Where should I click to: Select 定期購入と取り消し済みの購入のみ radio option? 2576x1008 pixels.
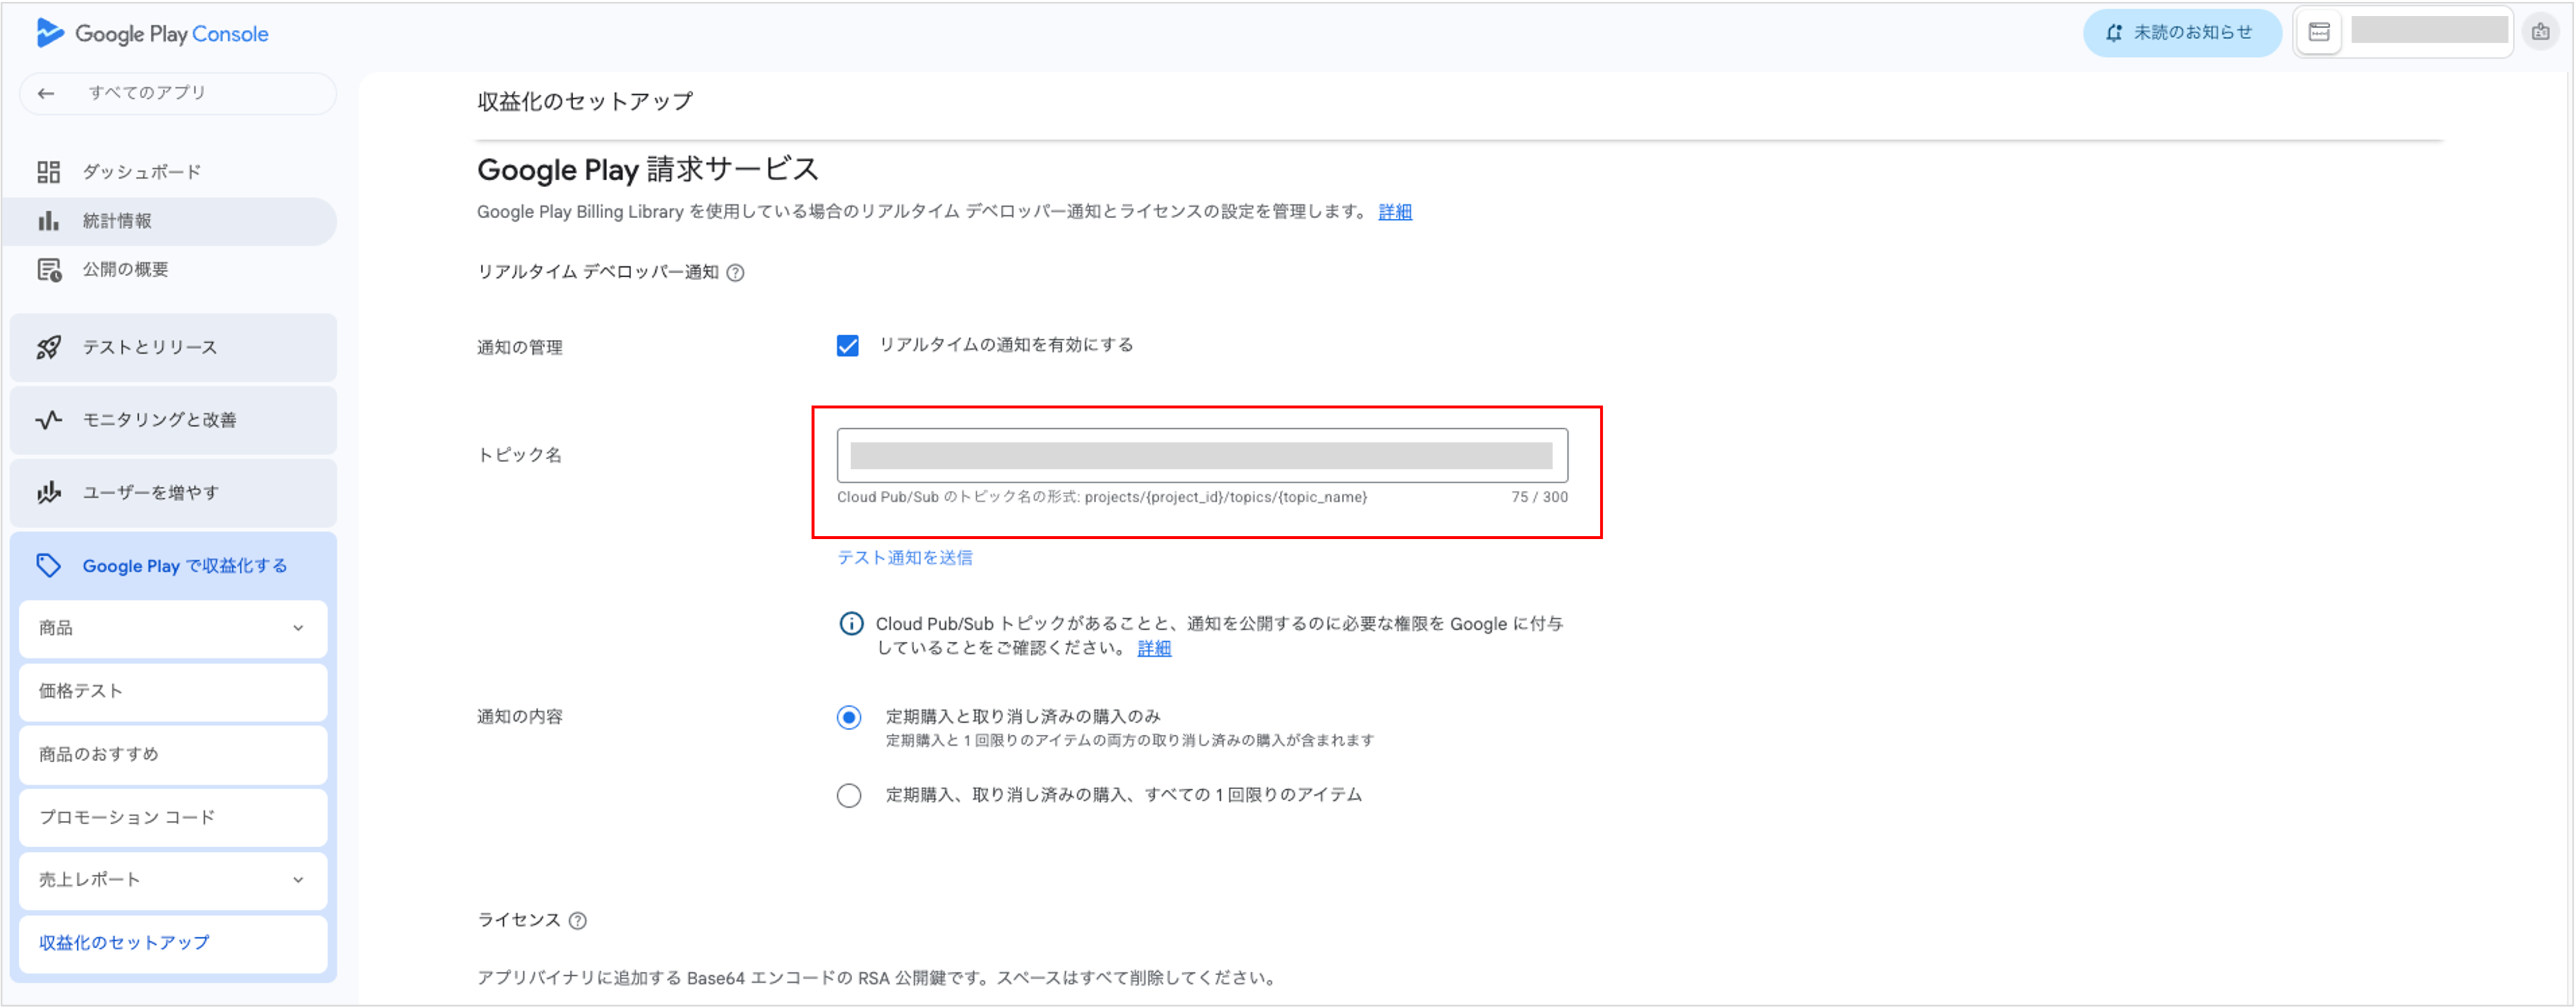(x=849, y=718)
